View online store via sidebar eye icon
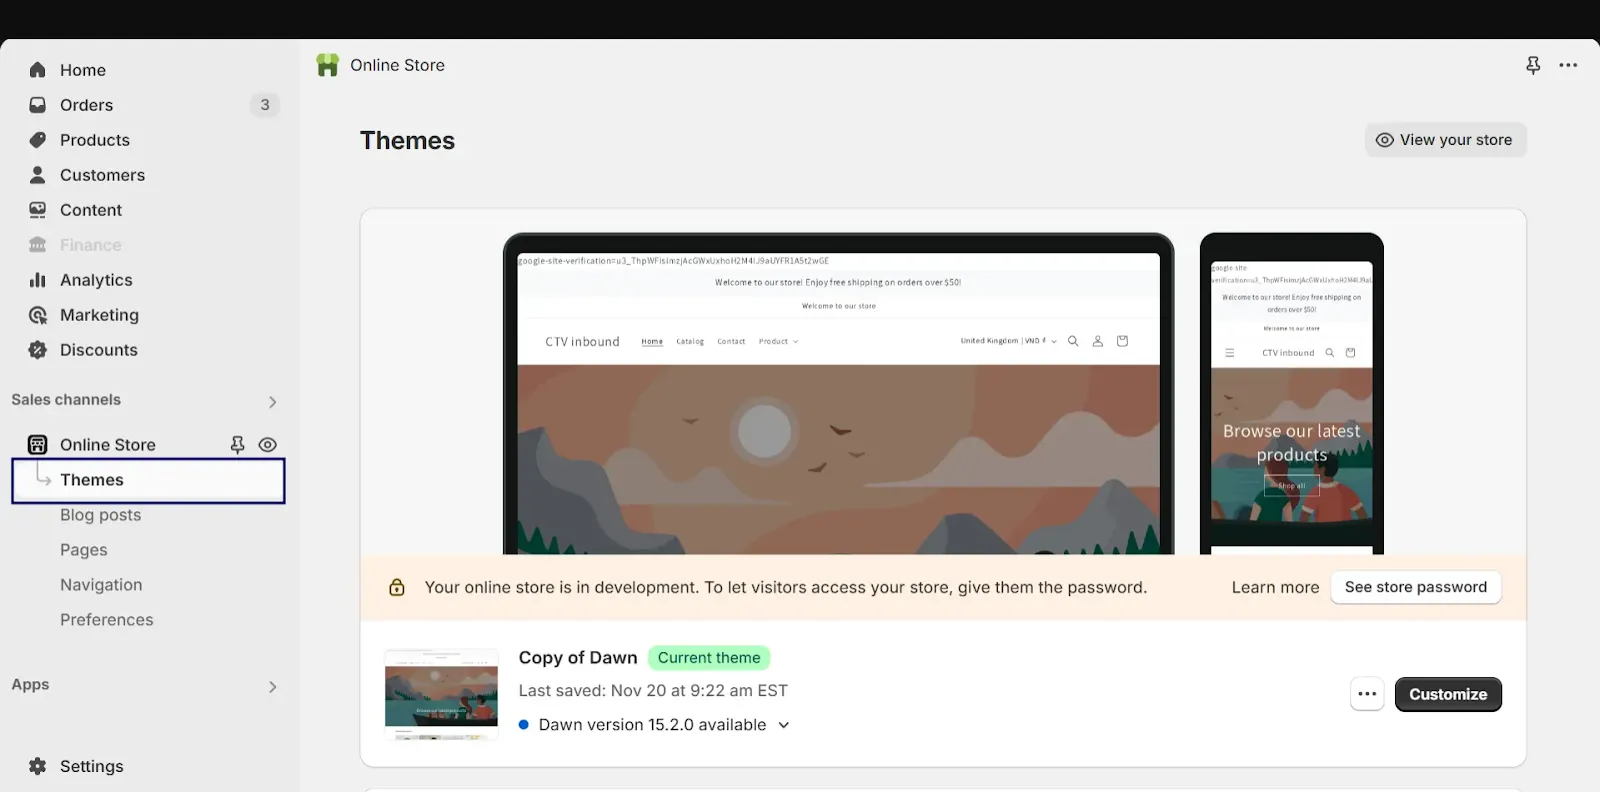The image size is (1600, 792). pyautogui.click(x=268, y=445)
